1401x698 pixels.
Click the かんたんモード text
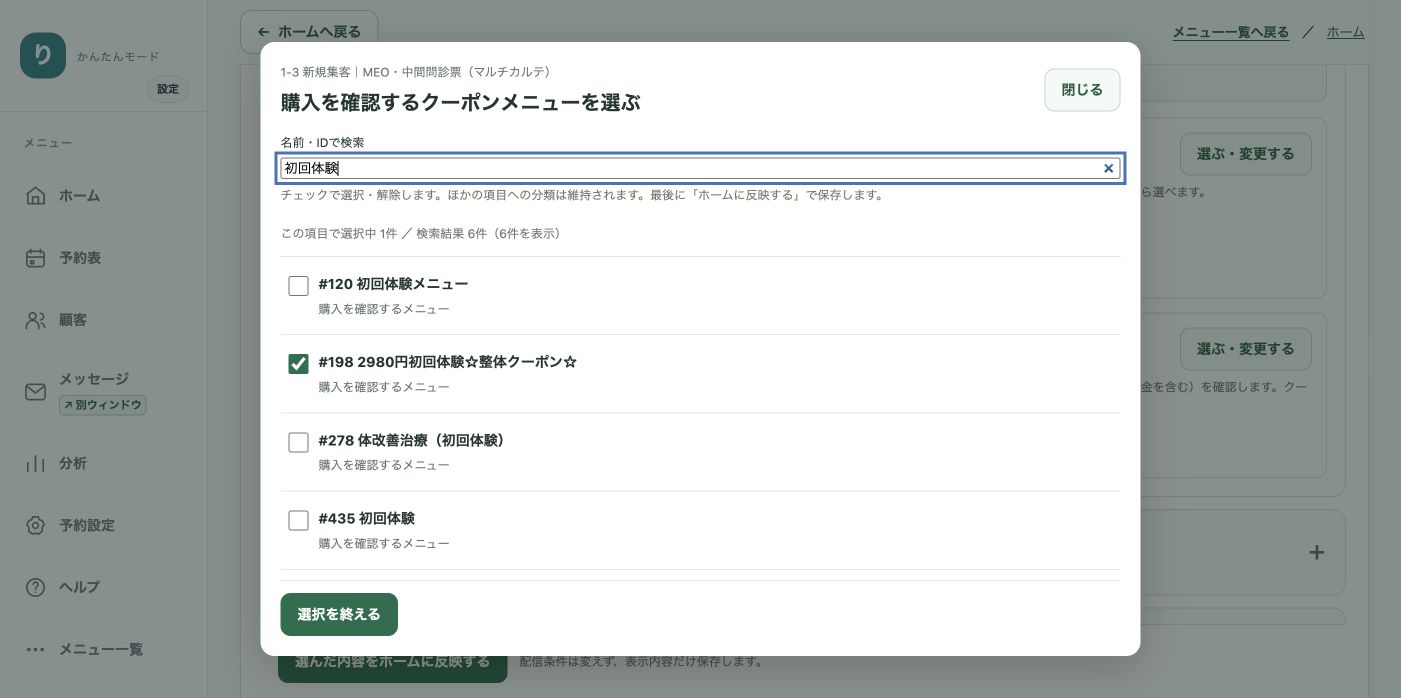point(118,57)
